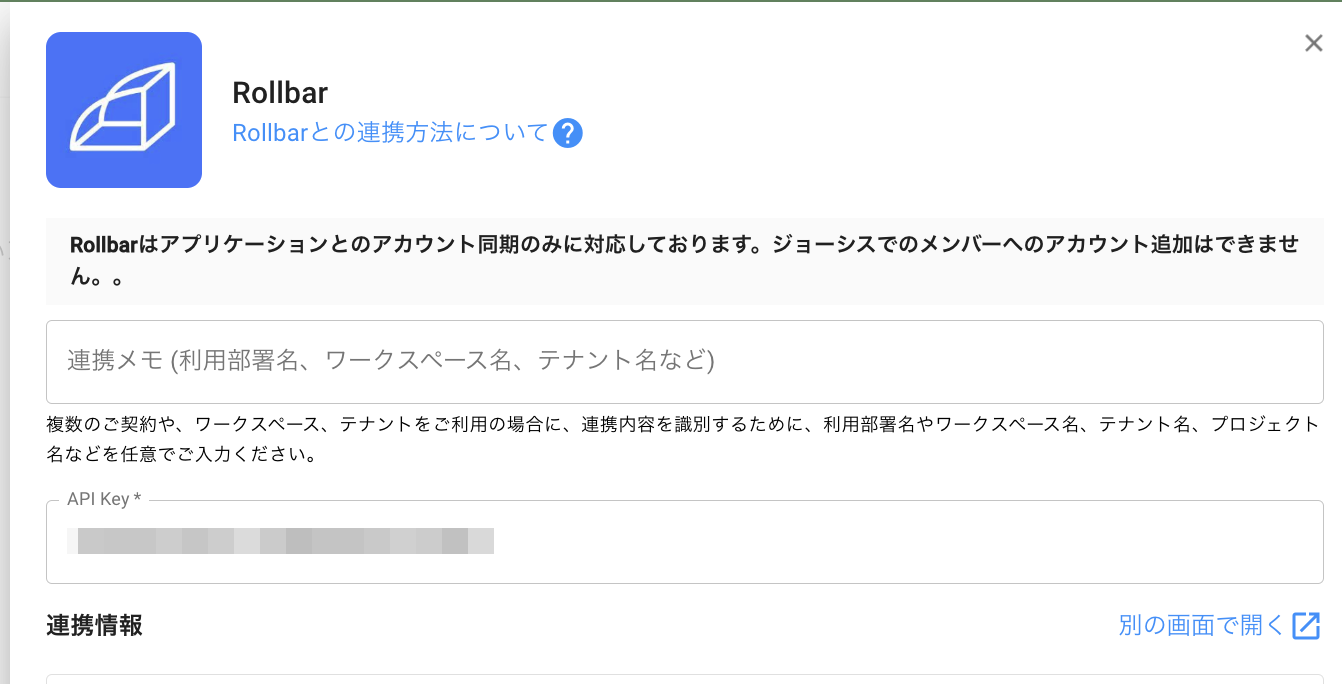Close the Rollbar integration dialog
The height and width of the screenshot is (684, 1342).
(x=1313, y=43)
